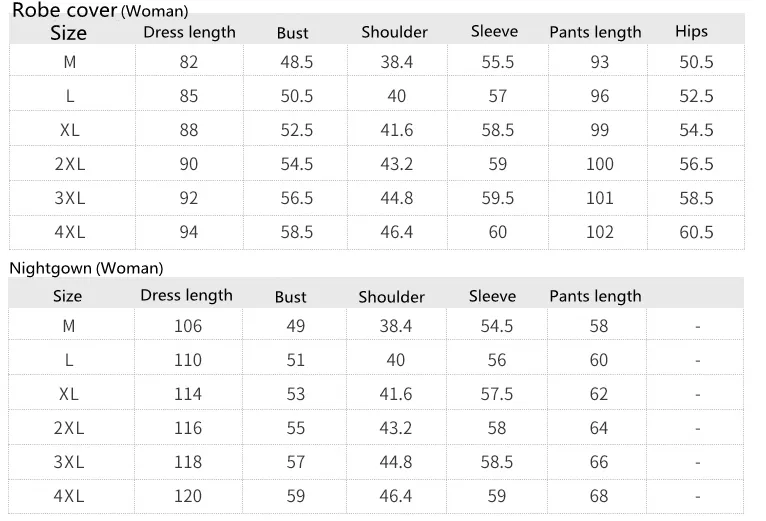Click the "Robe cover (Woman)" table title
The height and width of the screenshot is (521, 766).
[x=99, y=11]
